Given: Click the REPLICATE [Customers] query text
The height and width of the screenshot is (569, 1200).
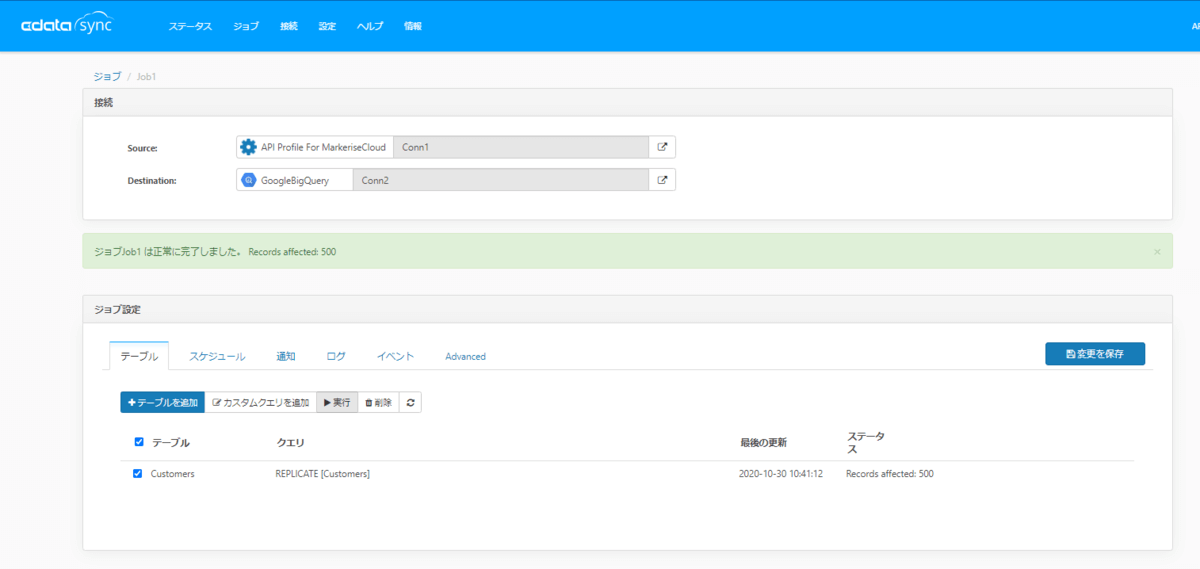Looking at the screenshot, I should tap(322, 474).
